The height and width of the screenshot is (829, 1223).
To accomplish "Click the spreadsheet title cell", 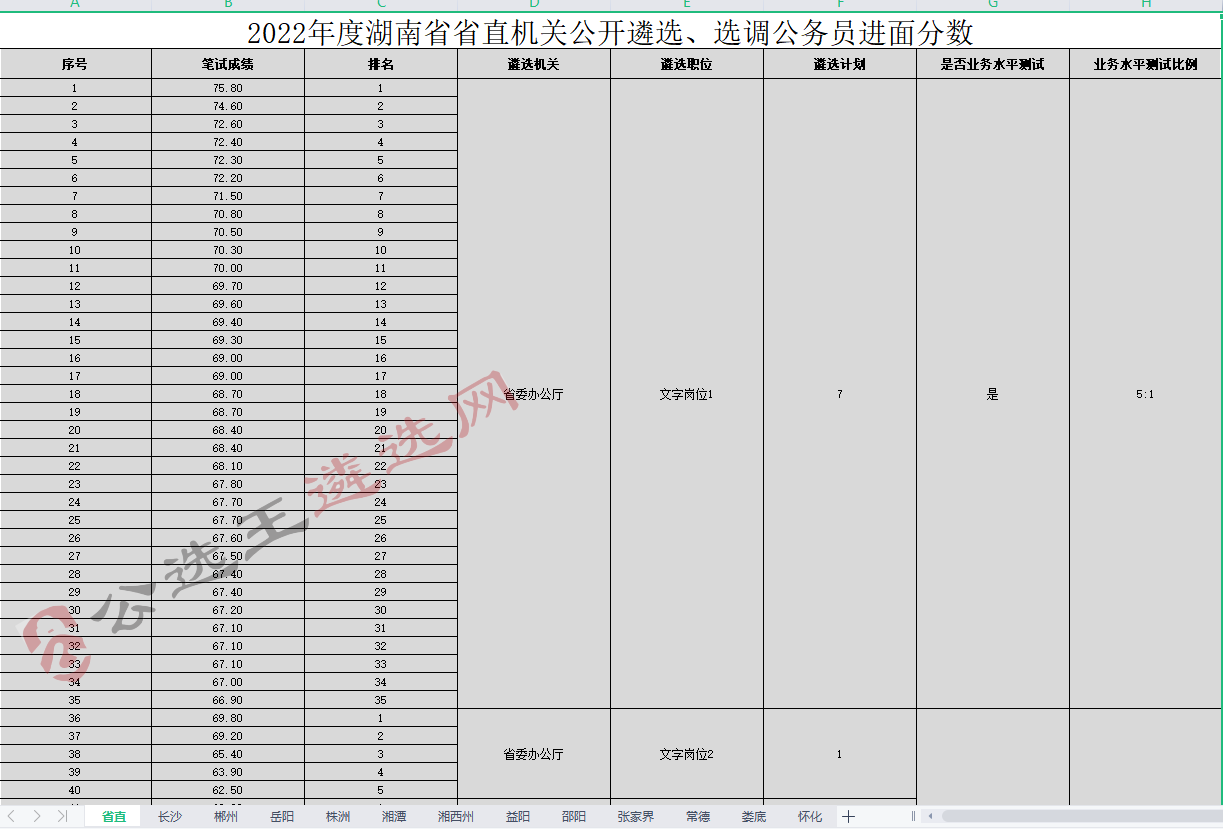I will coord(610,33).
